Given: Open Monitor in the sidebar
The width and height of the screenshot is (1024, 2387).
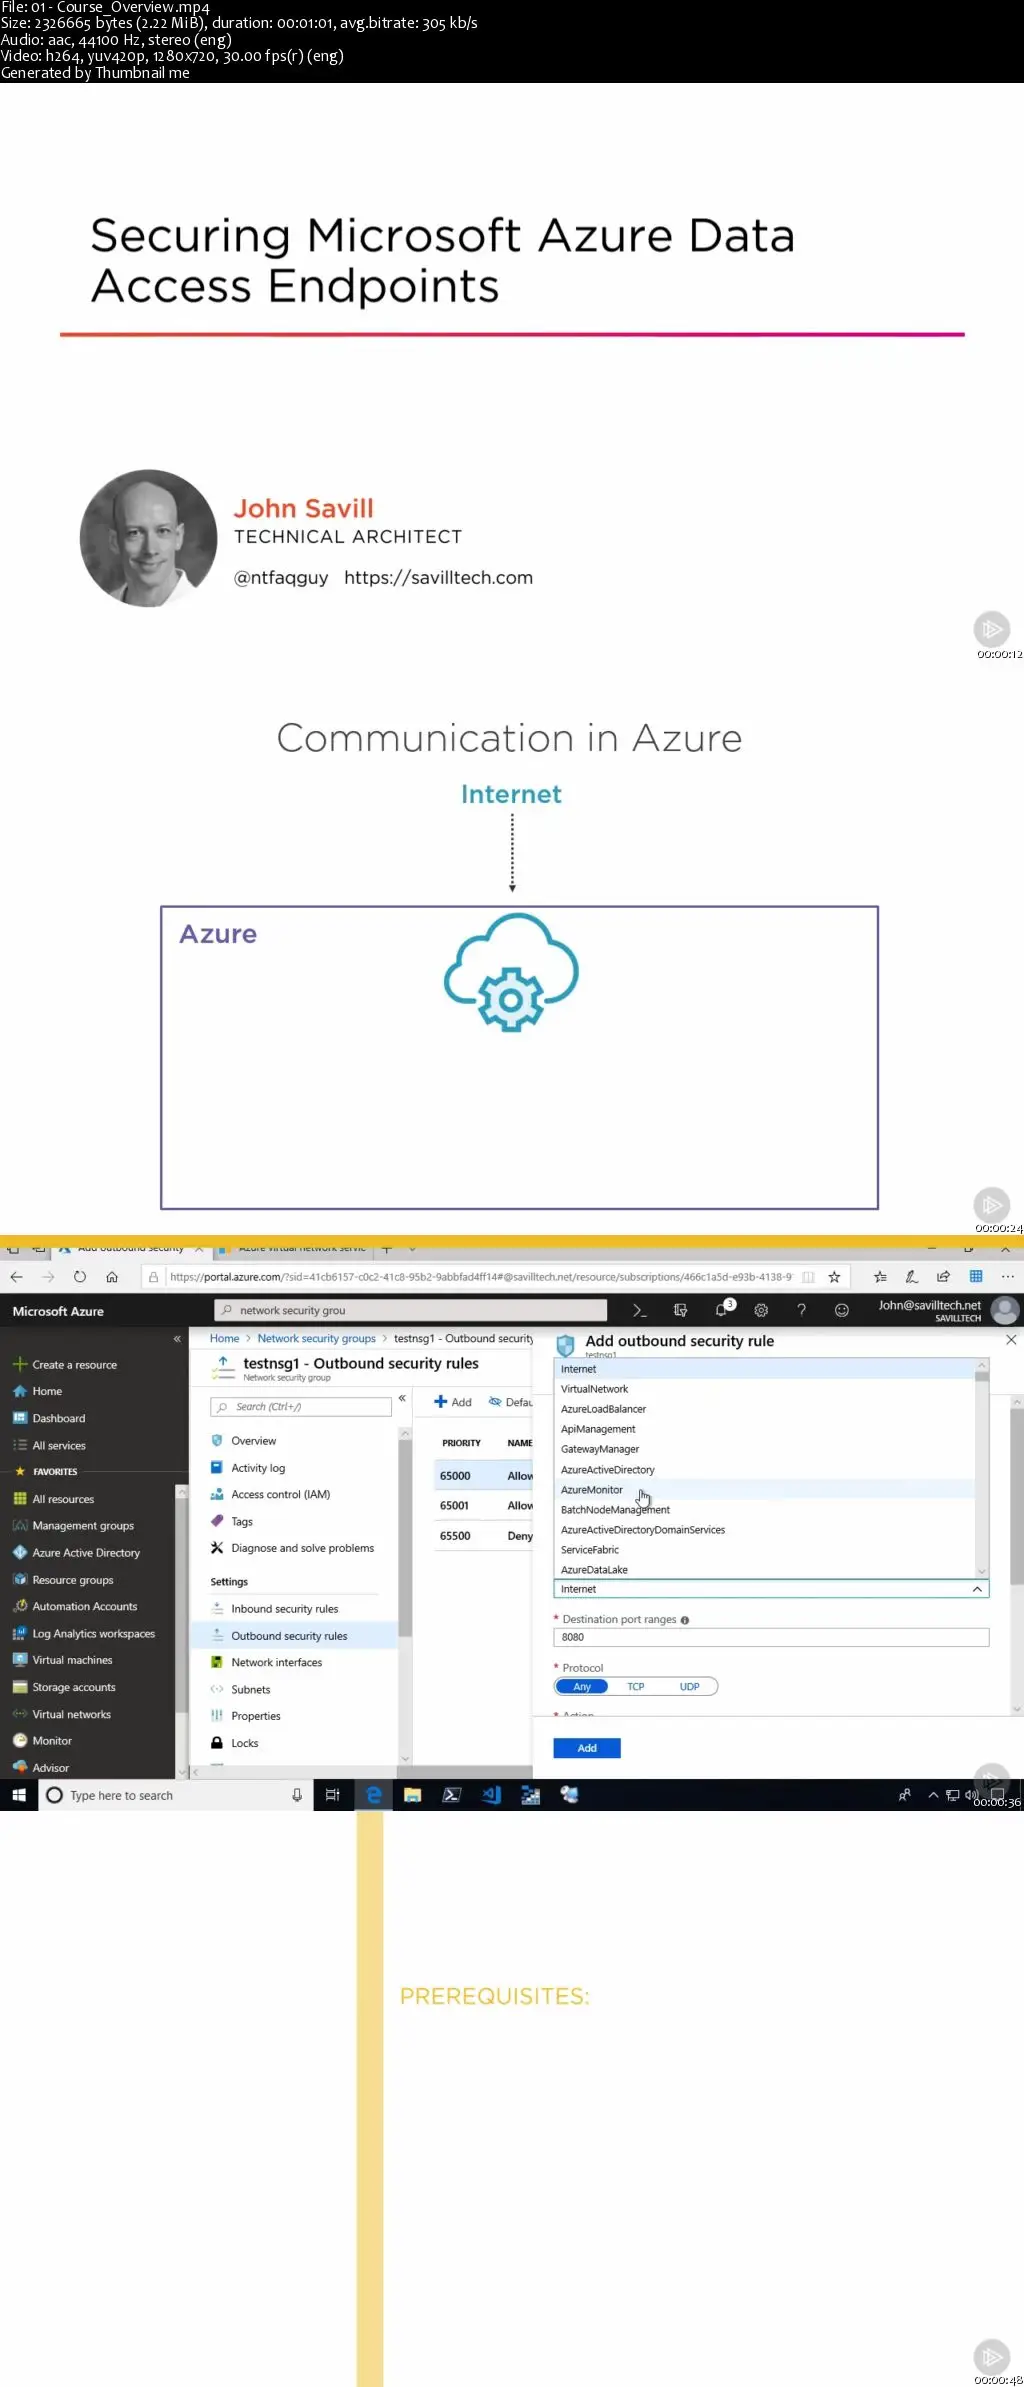Looking at the screenshot, I should click(x=52, y=1740).
